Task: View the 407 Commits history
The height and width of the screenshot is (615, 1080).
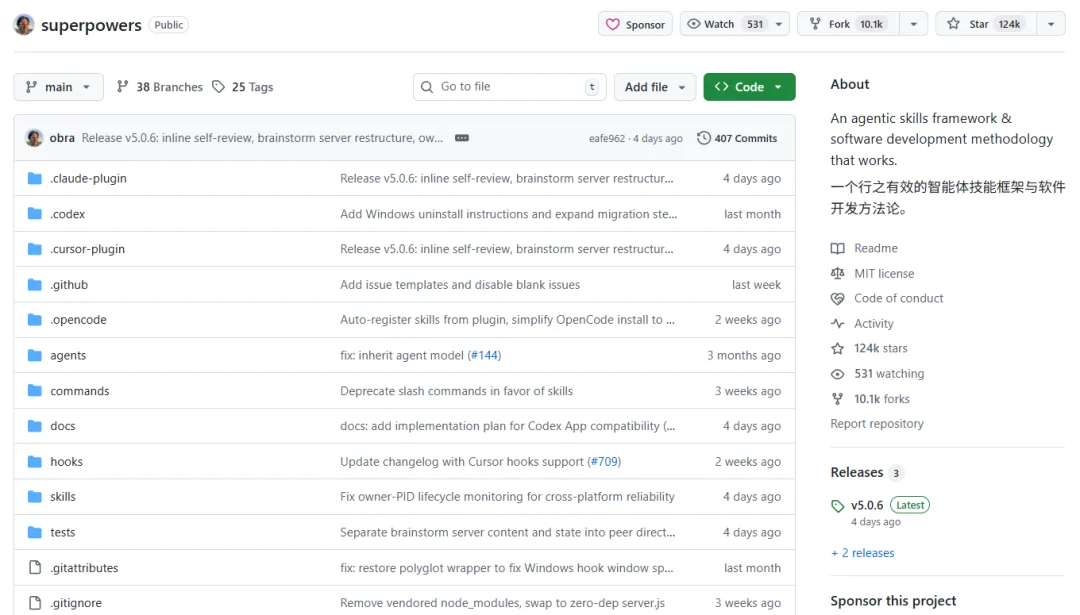Action: [737, 138]
